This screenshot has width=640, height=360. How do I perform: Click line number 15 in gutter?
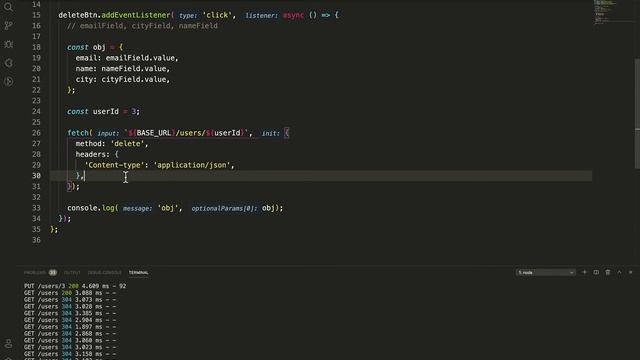(36, 15)
